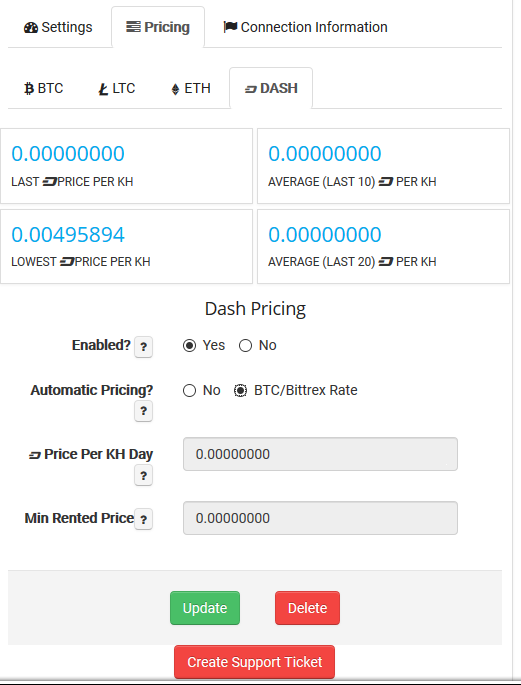Image resolution: width=521 pixels, height=685 pixels.
Task: Set Automatic Pricing to No
Action: pyautogui.click(x=189, y=390)
